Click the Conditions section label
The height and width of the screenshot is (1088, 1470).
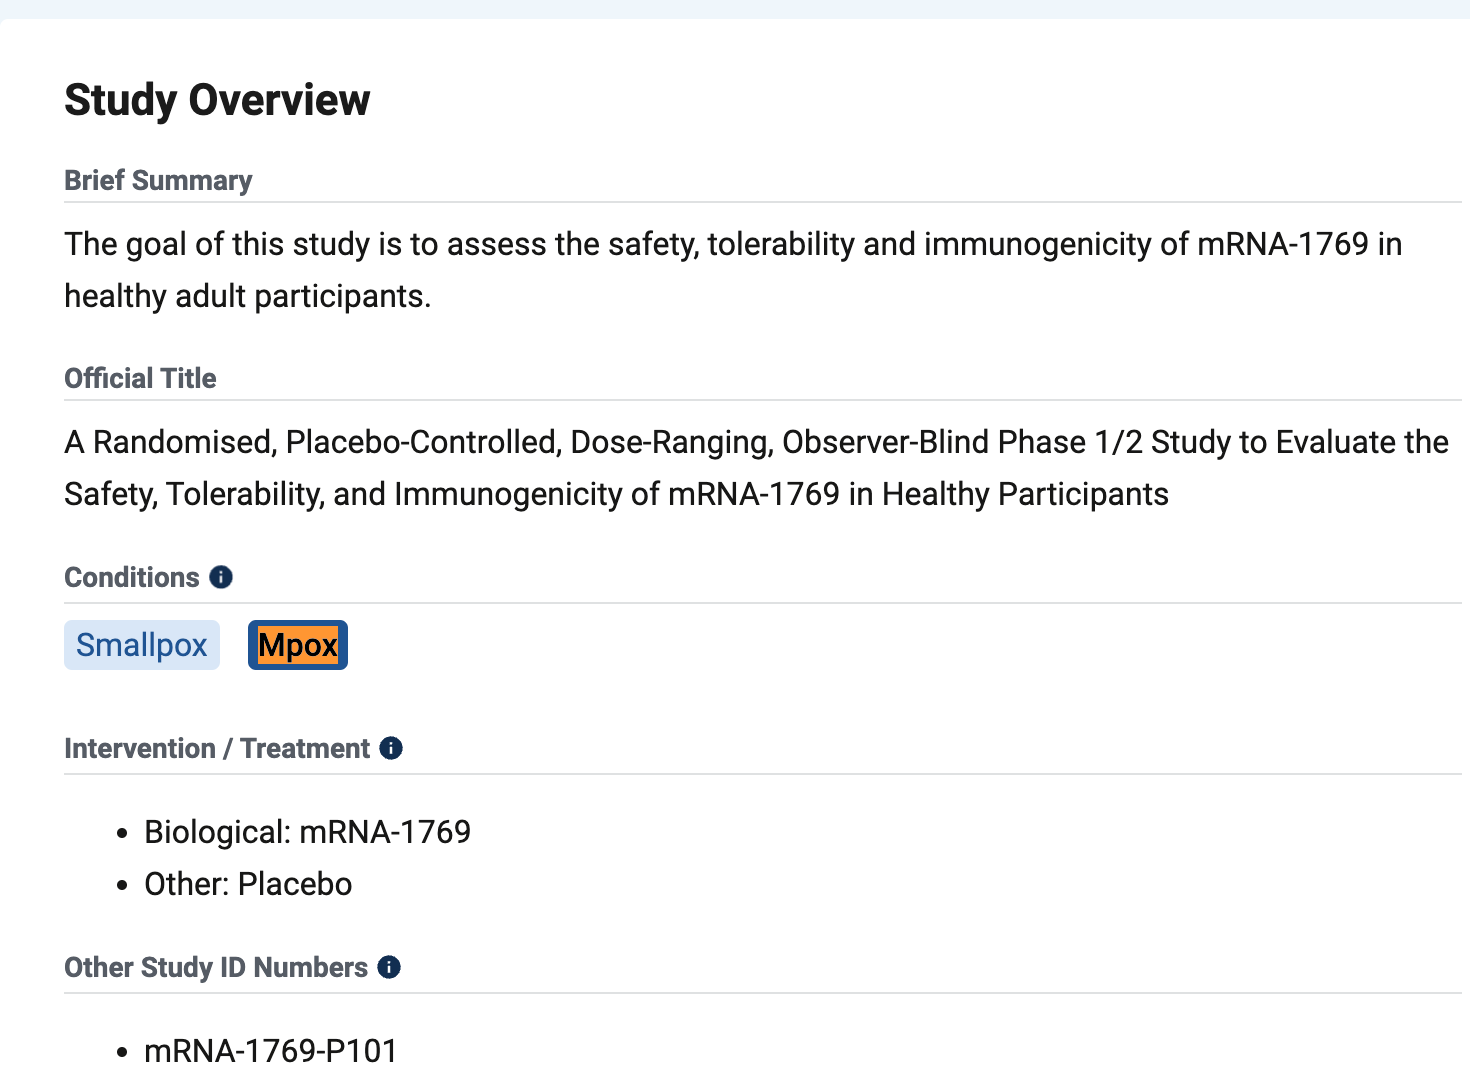tap(132, 577)
